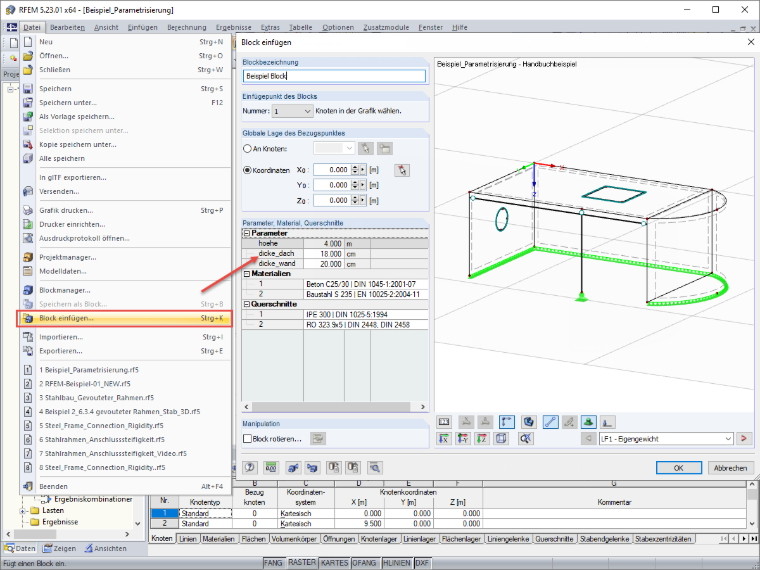Click Beenden exit icon in menu
This screenshot has width=760, height=570.
coord(28,486)
